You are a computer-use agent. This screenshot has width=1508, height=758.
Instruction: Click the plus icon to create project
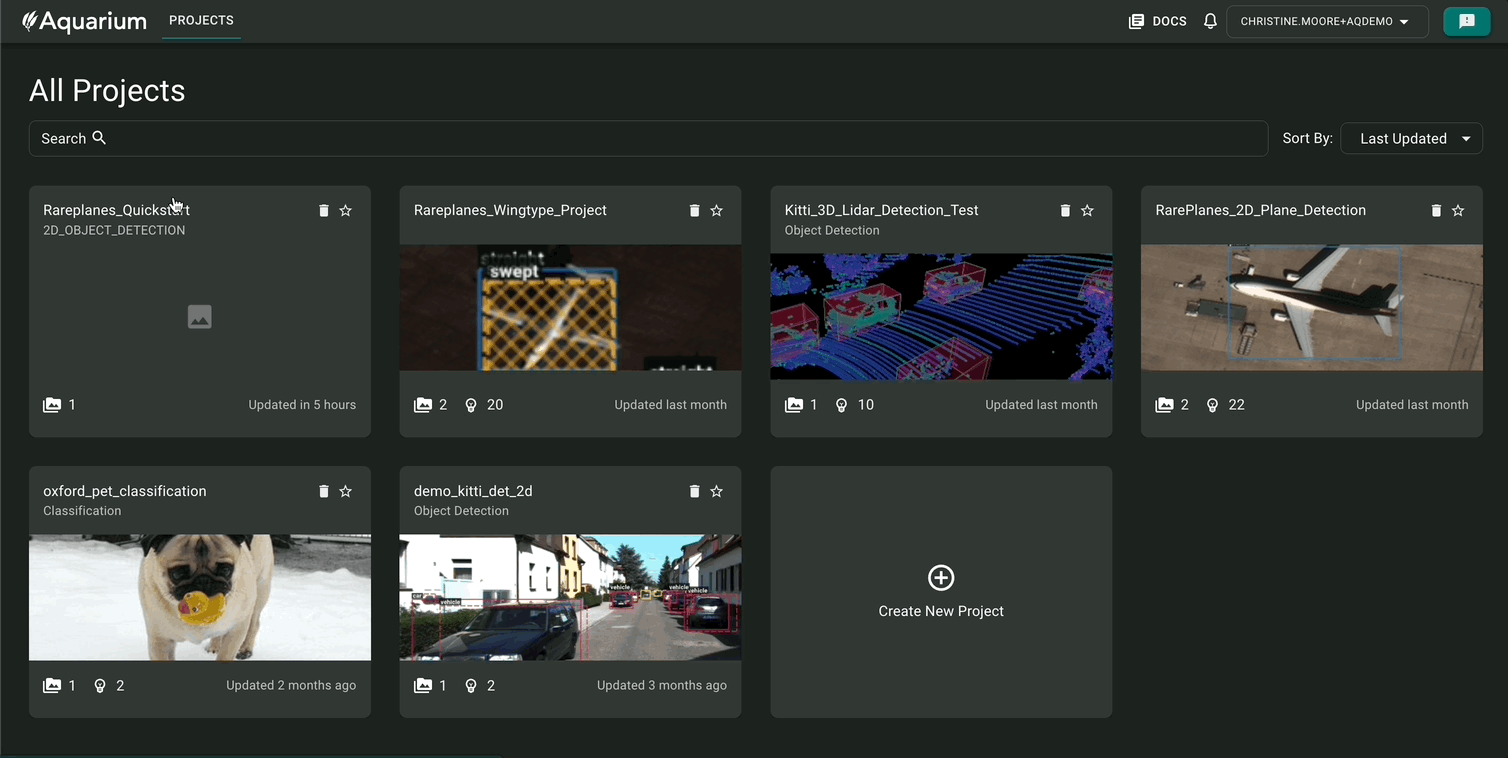(x=941, y=578)
